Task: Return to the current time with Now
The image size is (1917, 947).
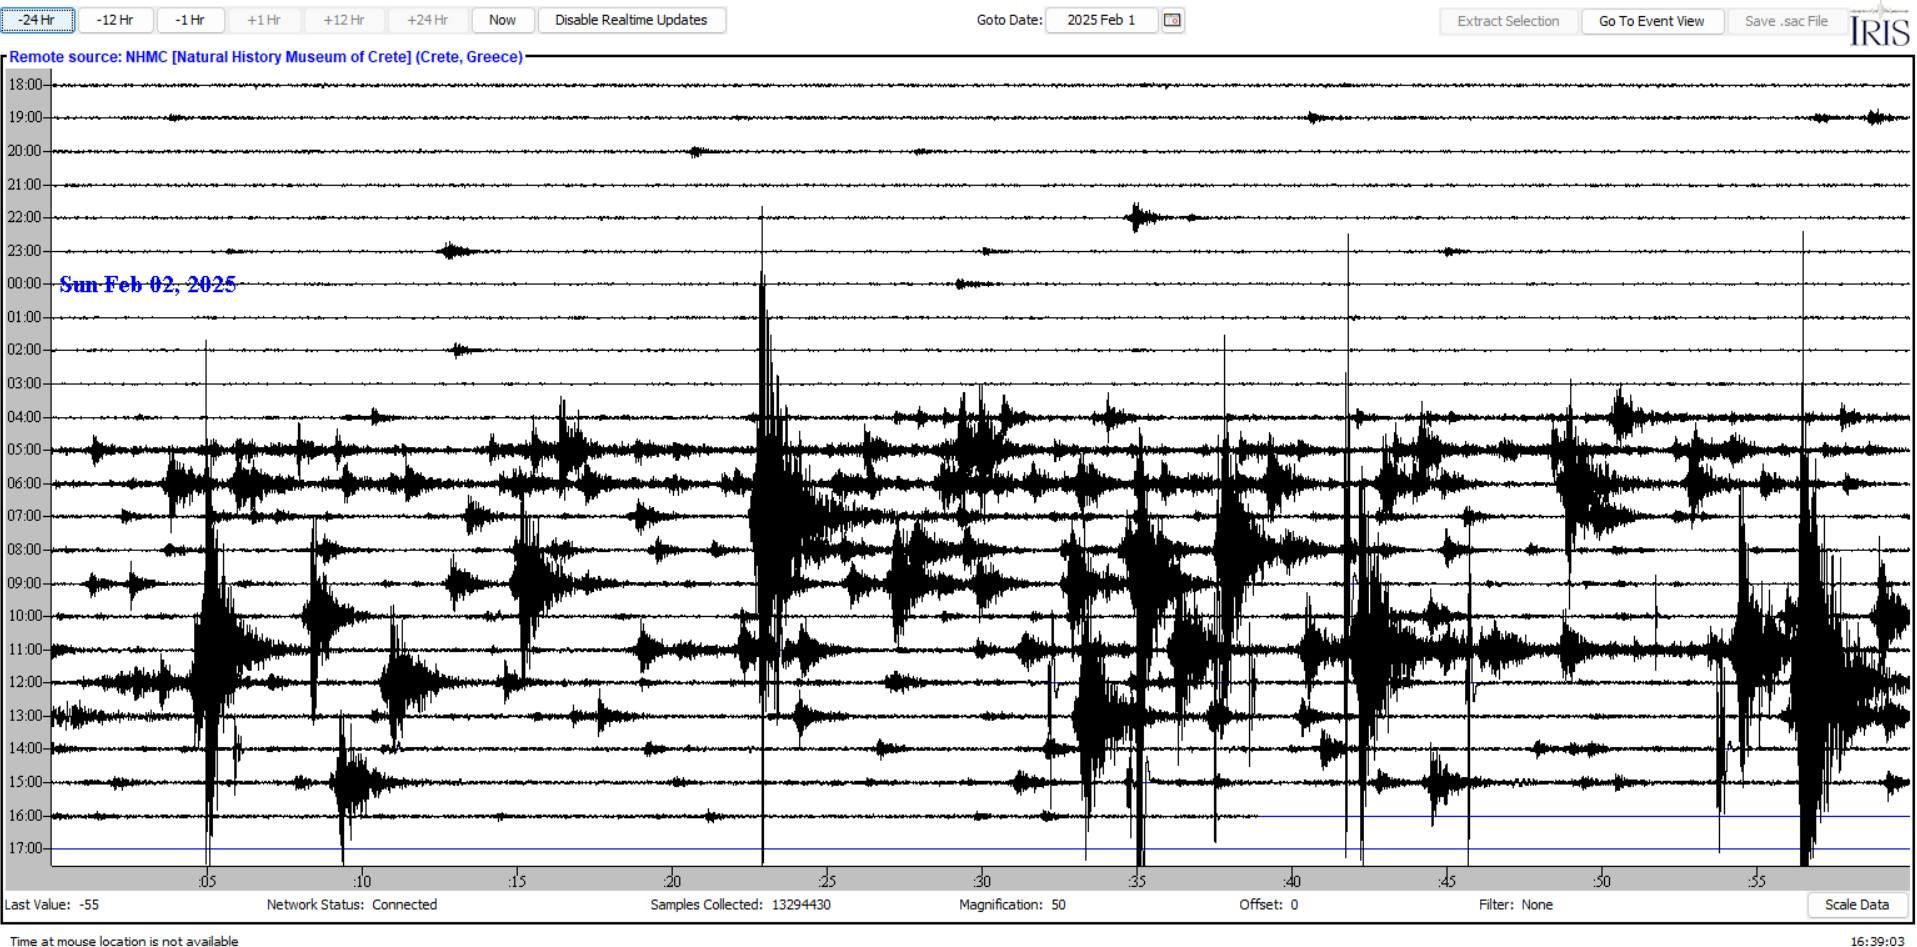Action: click(x=502, y=20)
